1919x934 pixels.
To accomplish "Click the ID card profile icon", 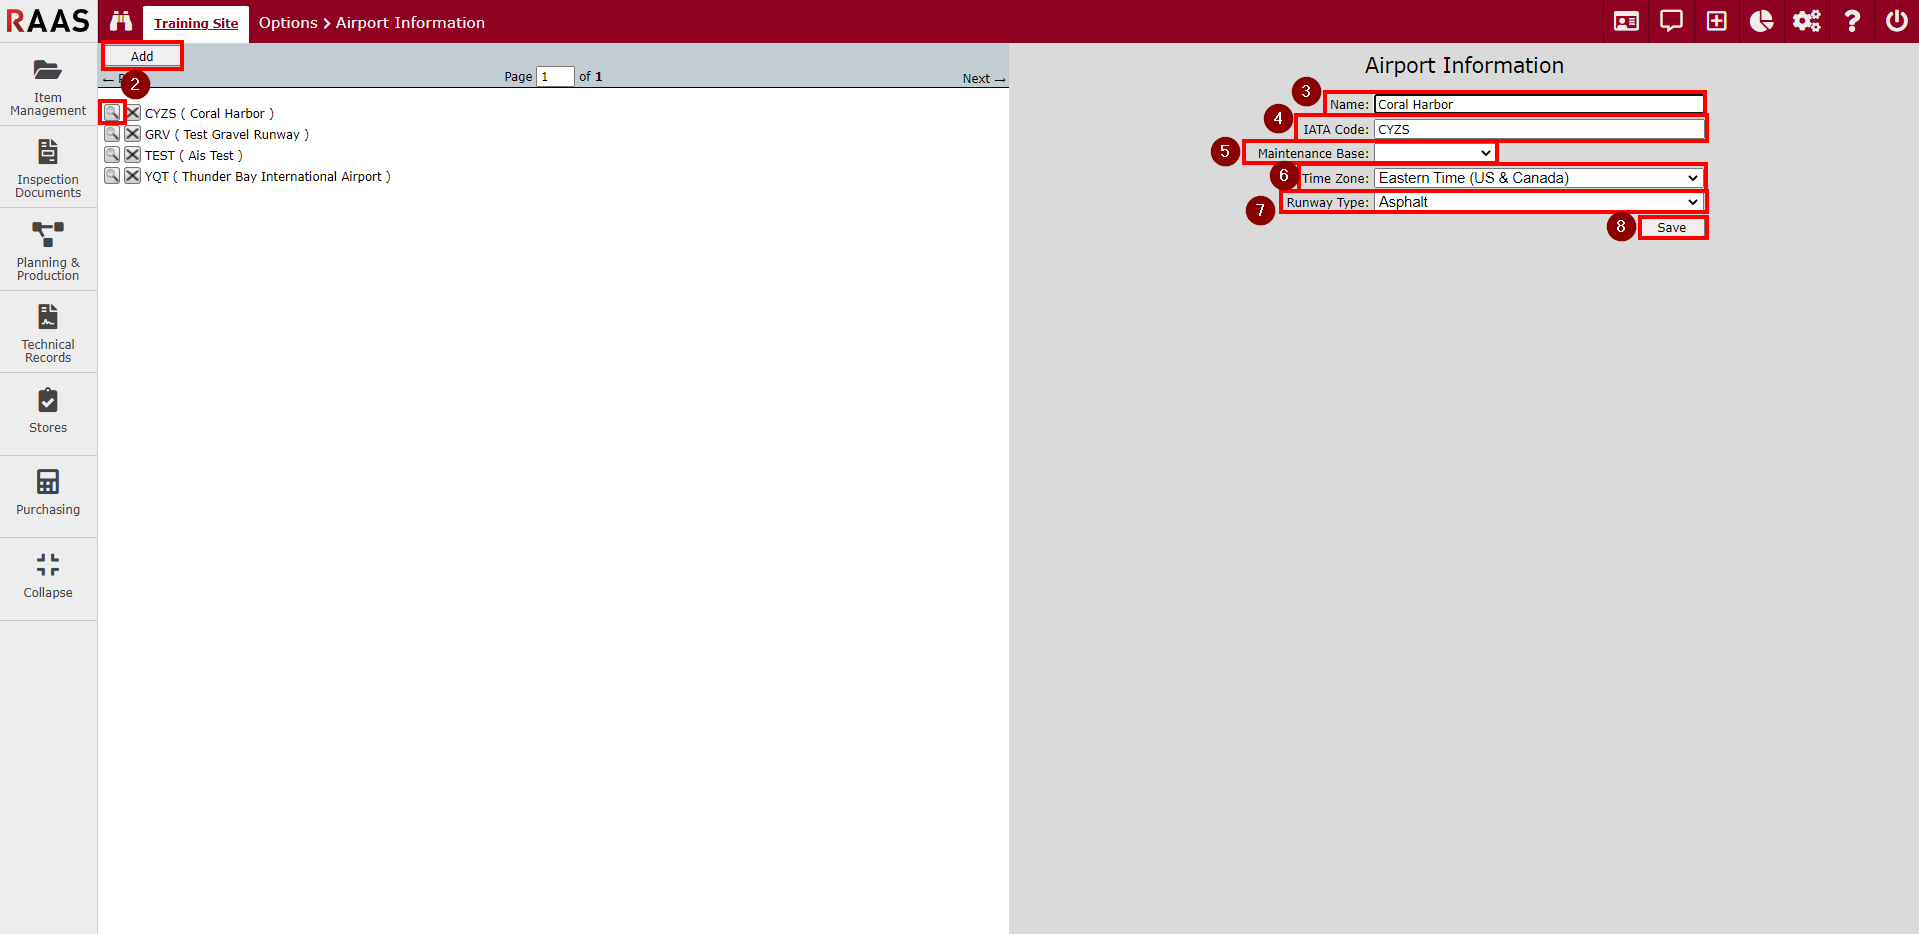I will tap(1626, 21).
